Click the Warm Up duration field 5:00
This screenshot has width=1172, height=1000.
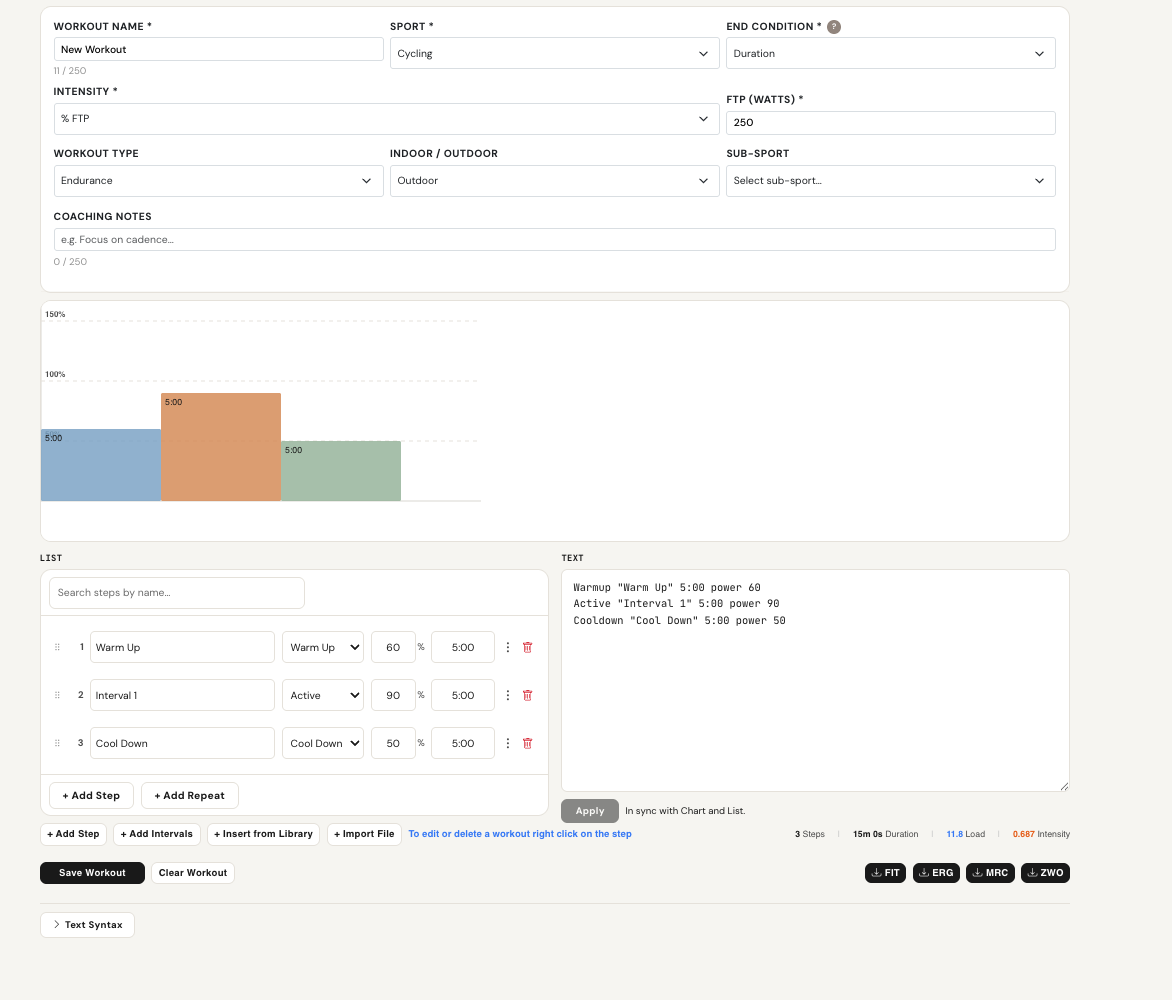(463, 647)
